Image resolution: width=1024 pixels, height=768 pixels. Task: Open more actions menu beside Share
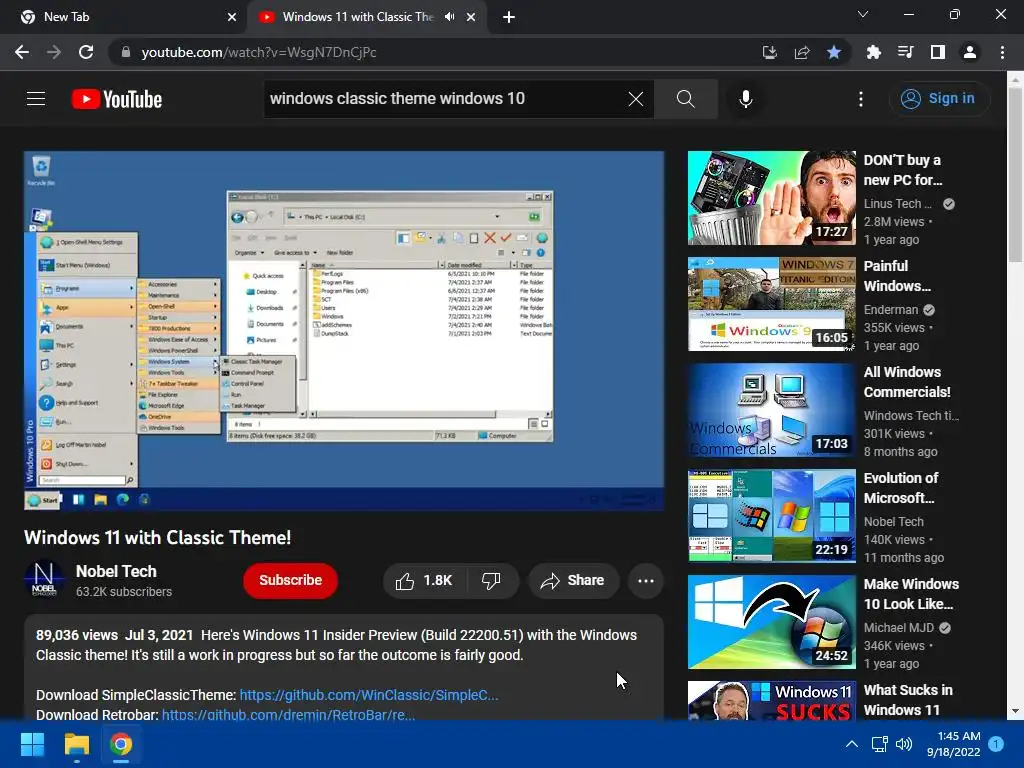pyautogui.click(x=646, y=581)
